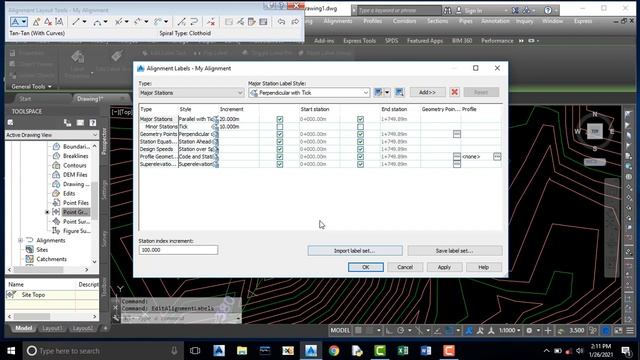Image resolution: width=640 pixels, height=360 pixels.
Task: Select the curve drawing tool in layout toolbar
Action: [x=97, y=22]
